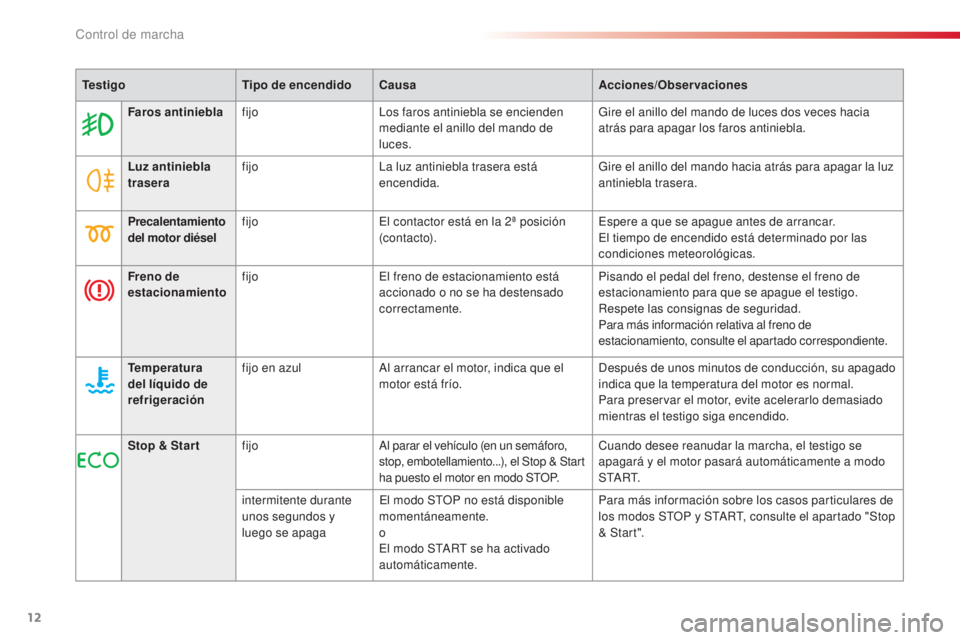Viewport: 960px width, 640px height.
Task: Click the red header bar at top
Action: click(x=718, y=36)
